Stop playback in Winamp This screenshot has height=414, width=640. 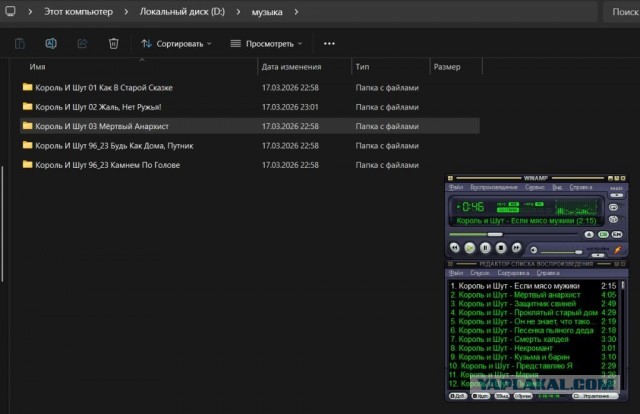click(500, 246)
